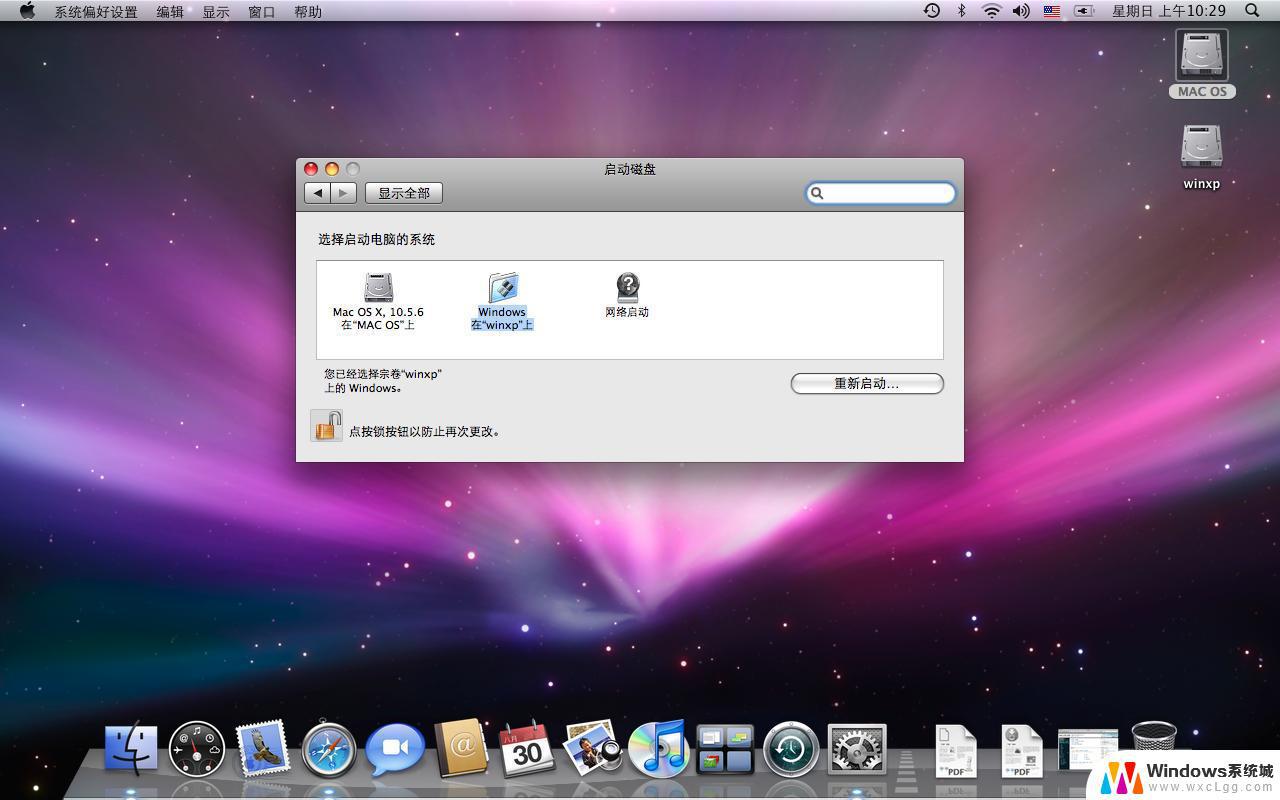Close the 启动磁盘 window
1280x800 pixels.
[311, 169]
